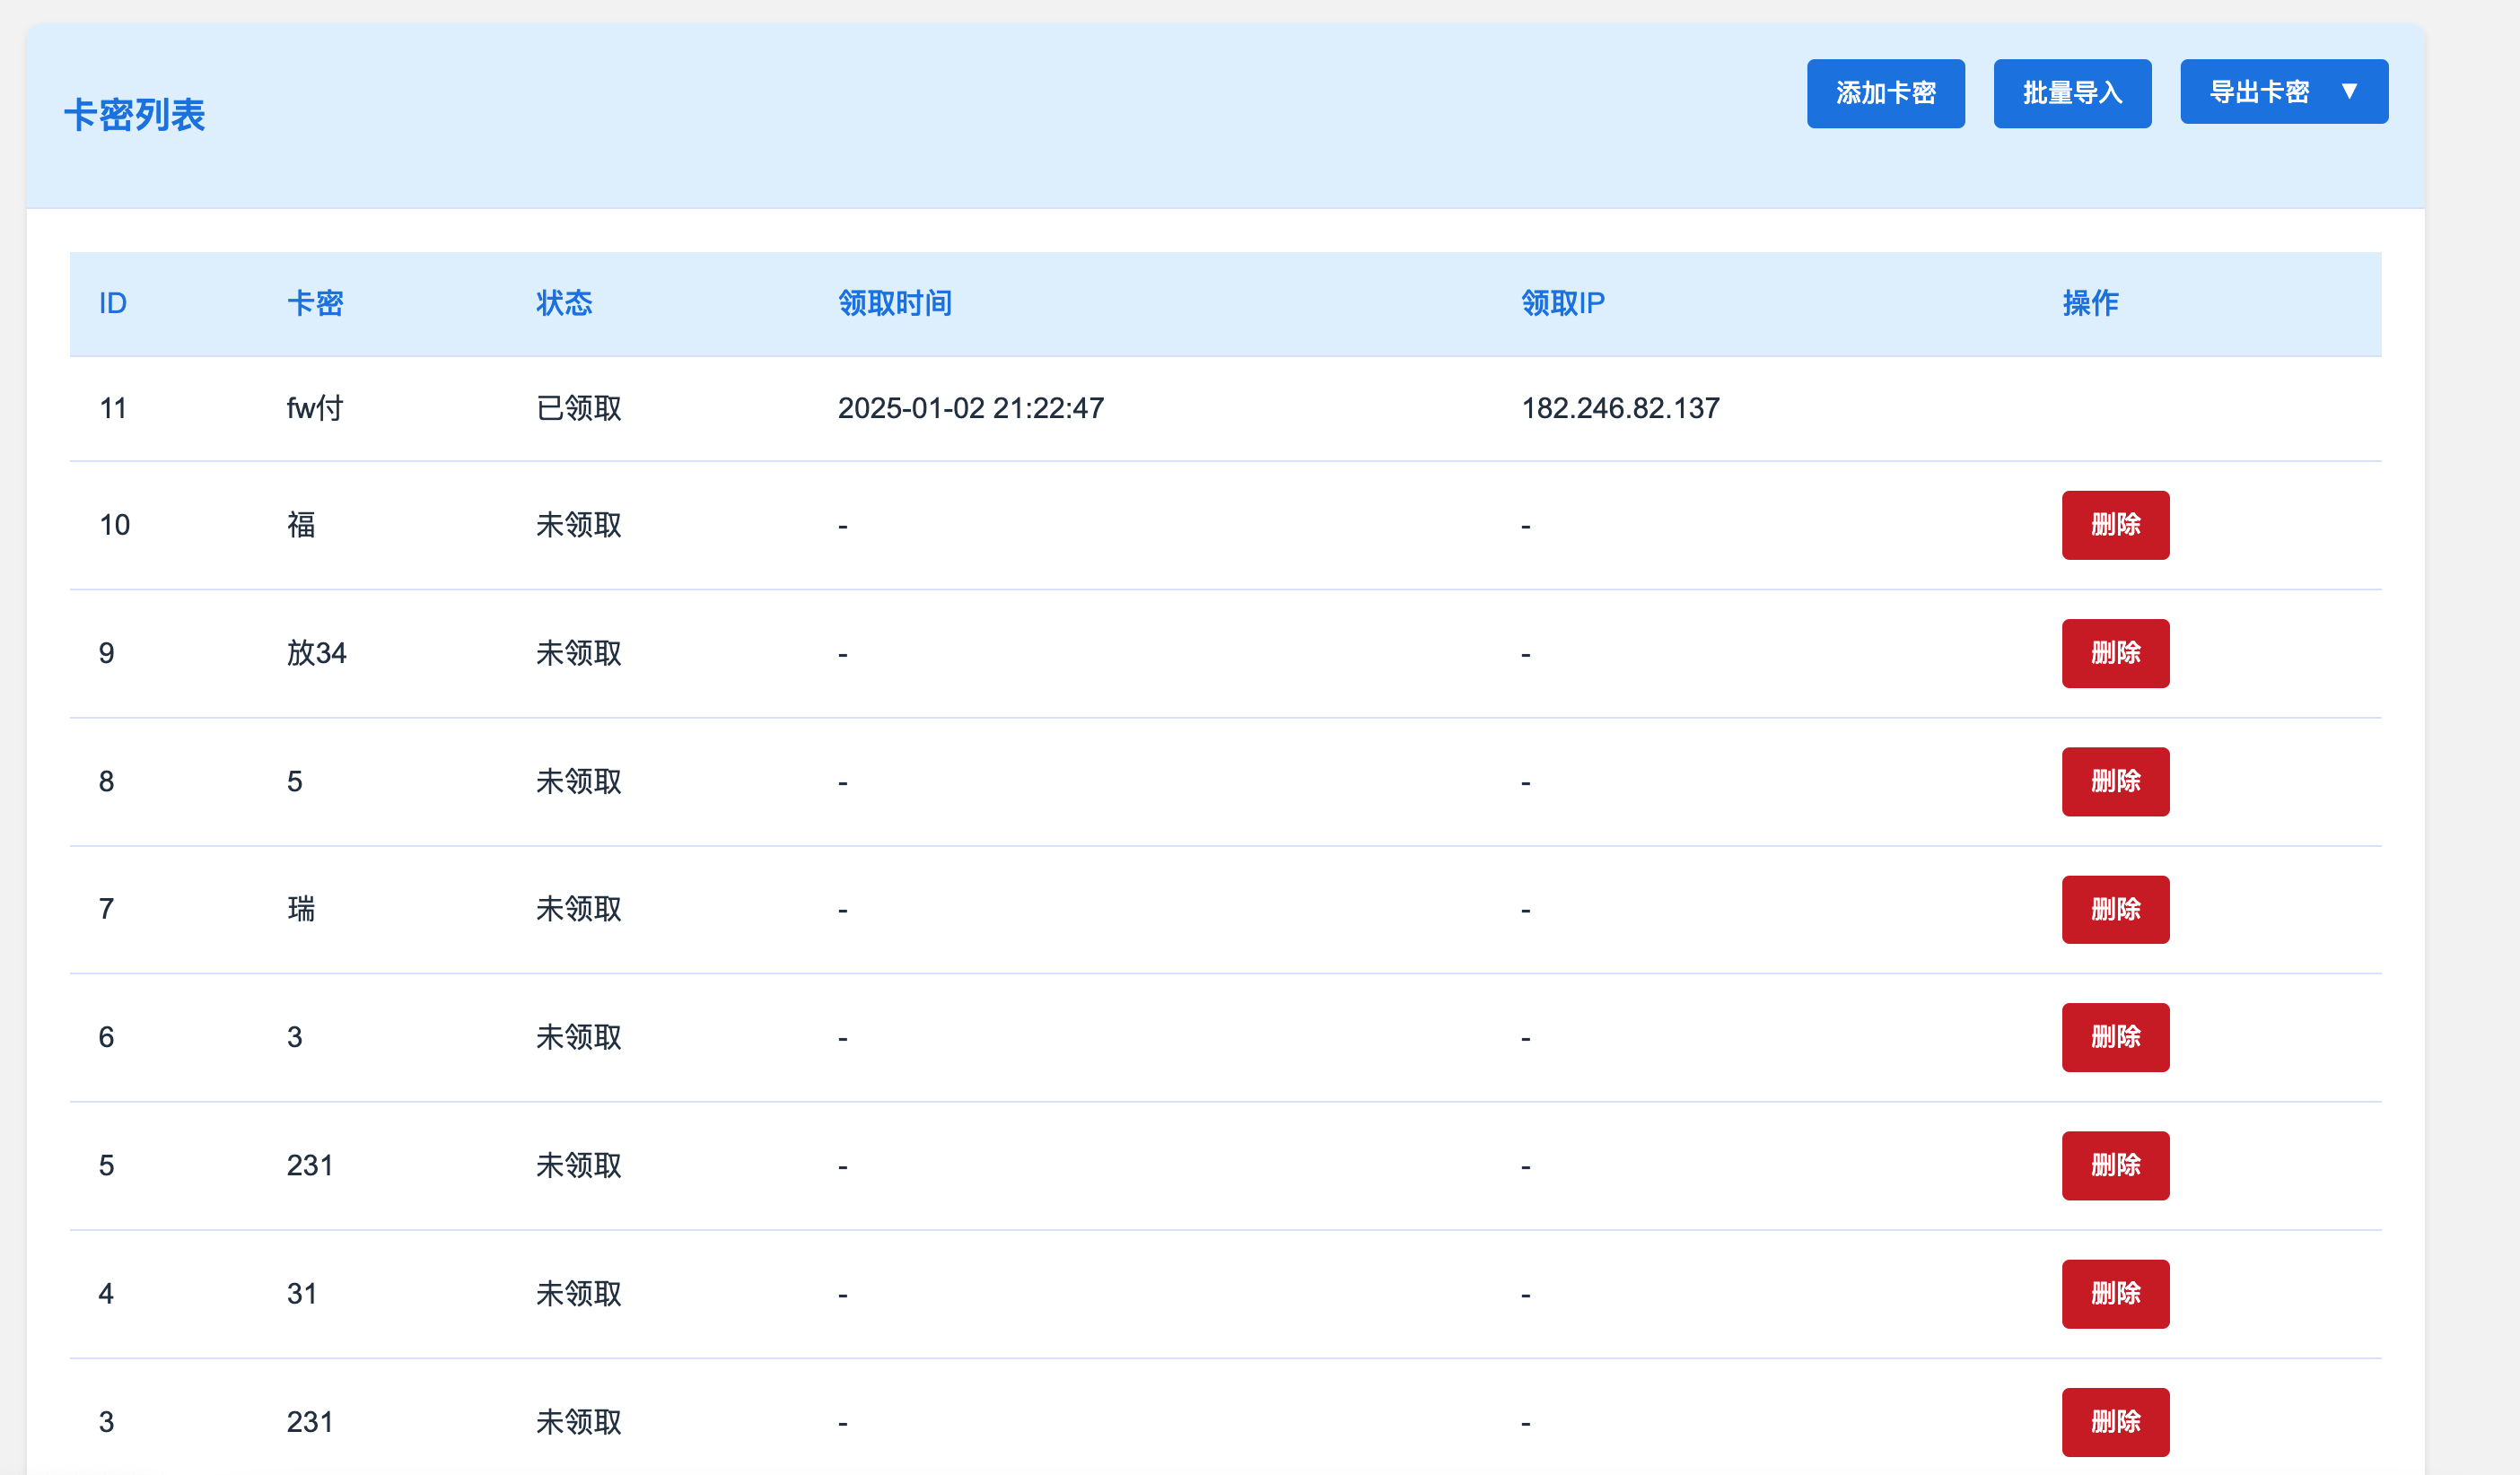This screenshot has width=2520, height=1475.
Task: Open the 批量导入 dialog
Action: click(x=2072, y=93)
